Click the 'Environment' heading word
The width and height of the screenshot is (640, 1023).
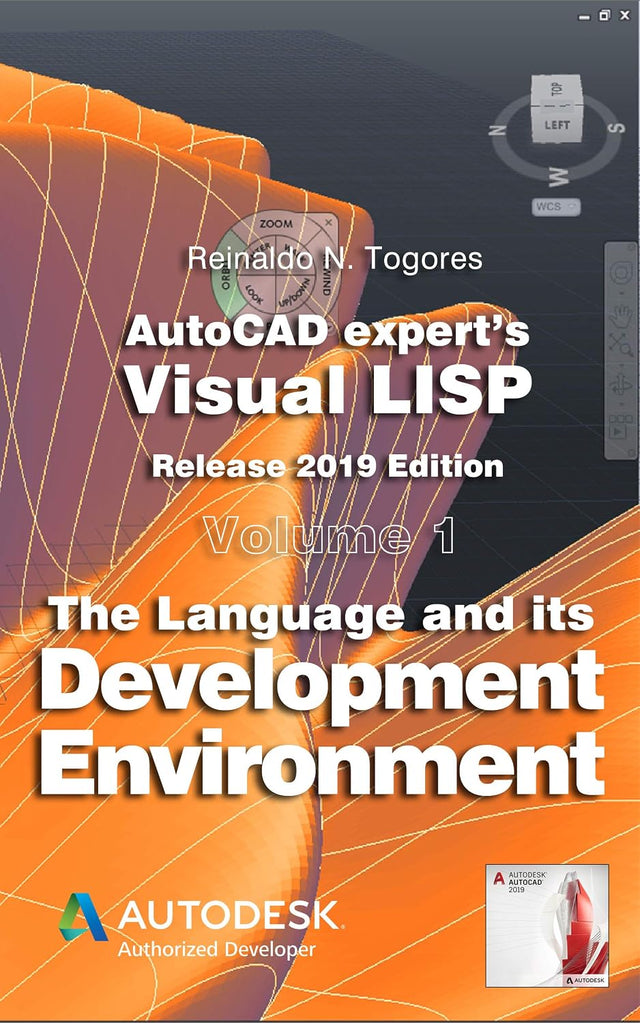322,763
